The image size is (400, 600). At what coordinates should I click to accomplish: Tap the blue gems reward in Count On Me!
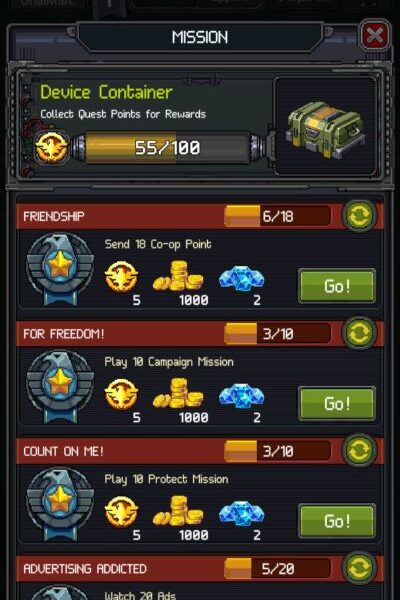[x=242, y=514]
